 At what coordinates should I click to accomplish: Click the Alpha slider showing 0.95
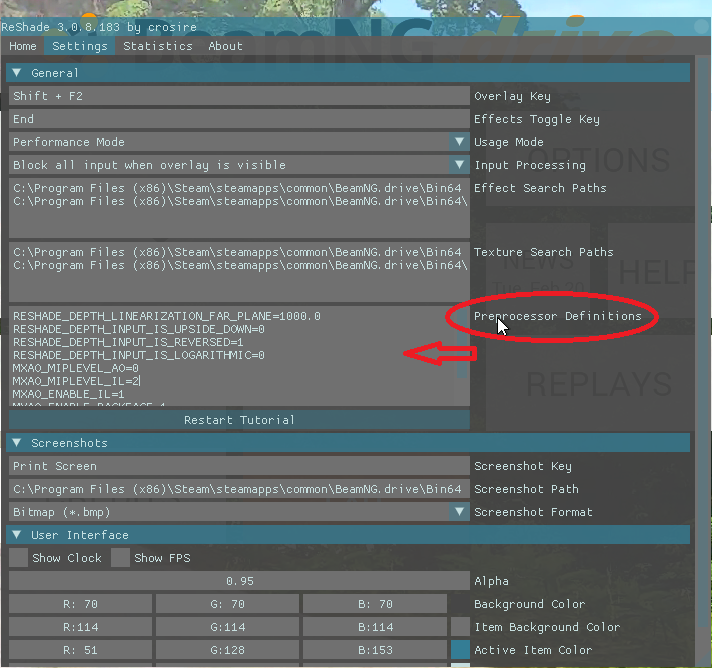point(239,581)
